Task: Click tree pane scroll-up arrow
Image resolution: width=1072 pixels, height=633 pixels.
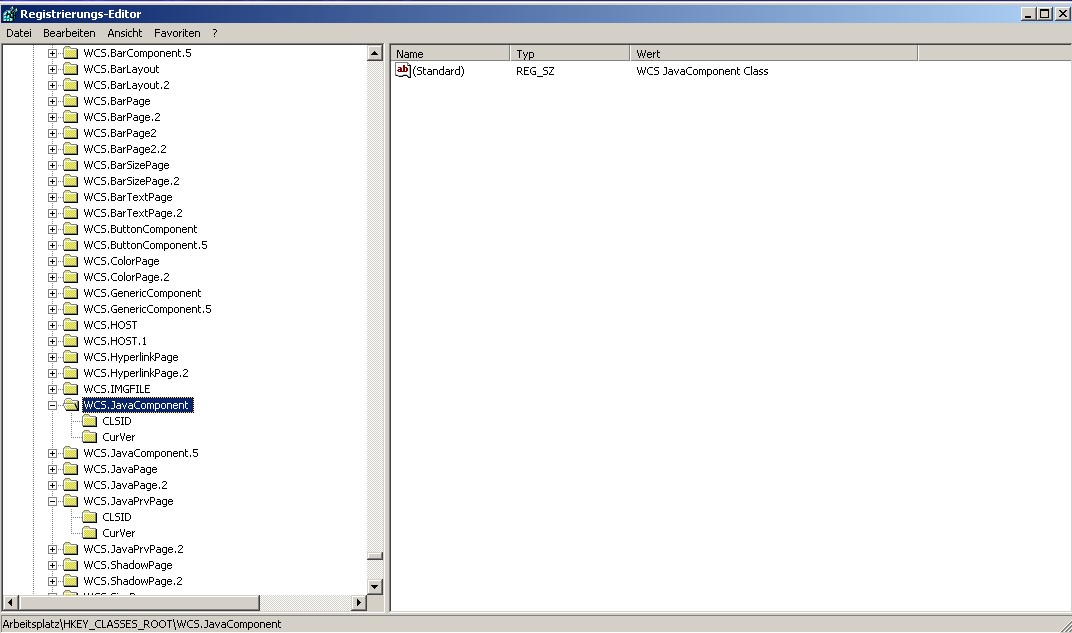Action: click(x=375, y=53)
